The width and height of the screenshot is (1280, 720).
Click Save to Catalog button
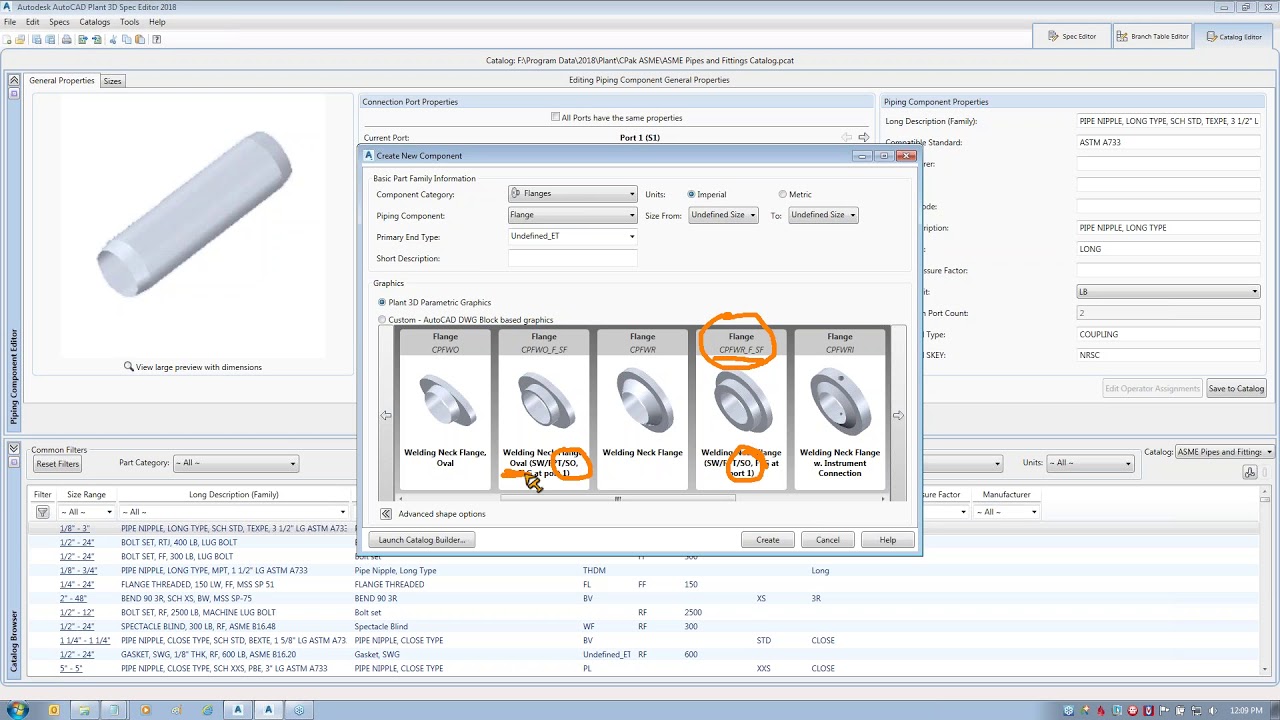(x=1236, y=388)
